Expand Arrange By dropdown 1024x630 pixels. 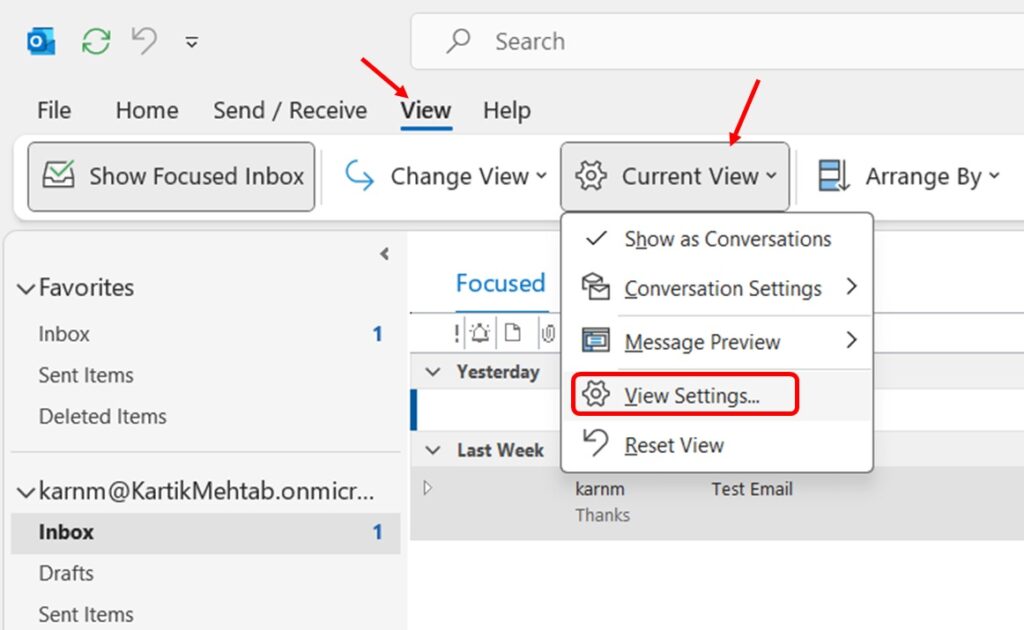(909, 176)
